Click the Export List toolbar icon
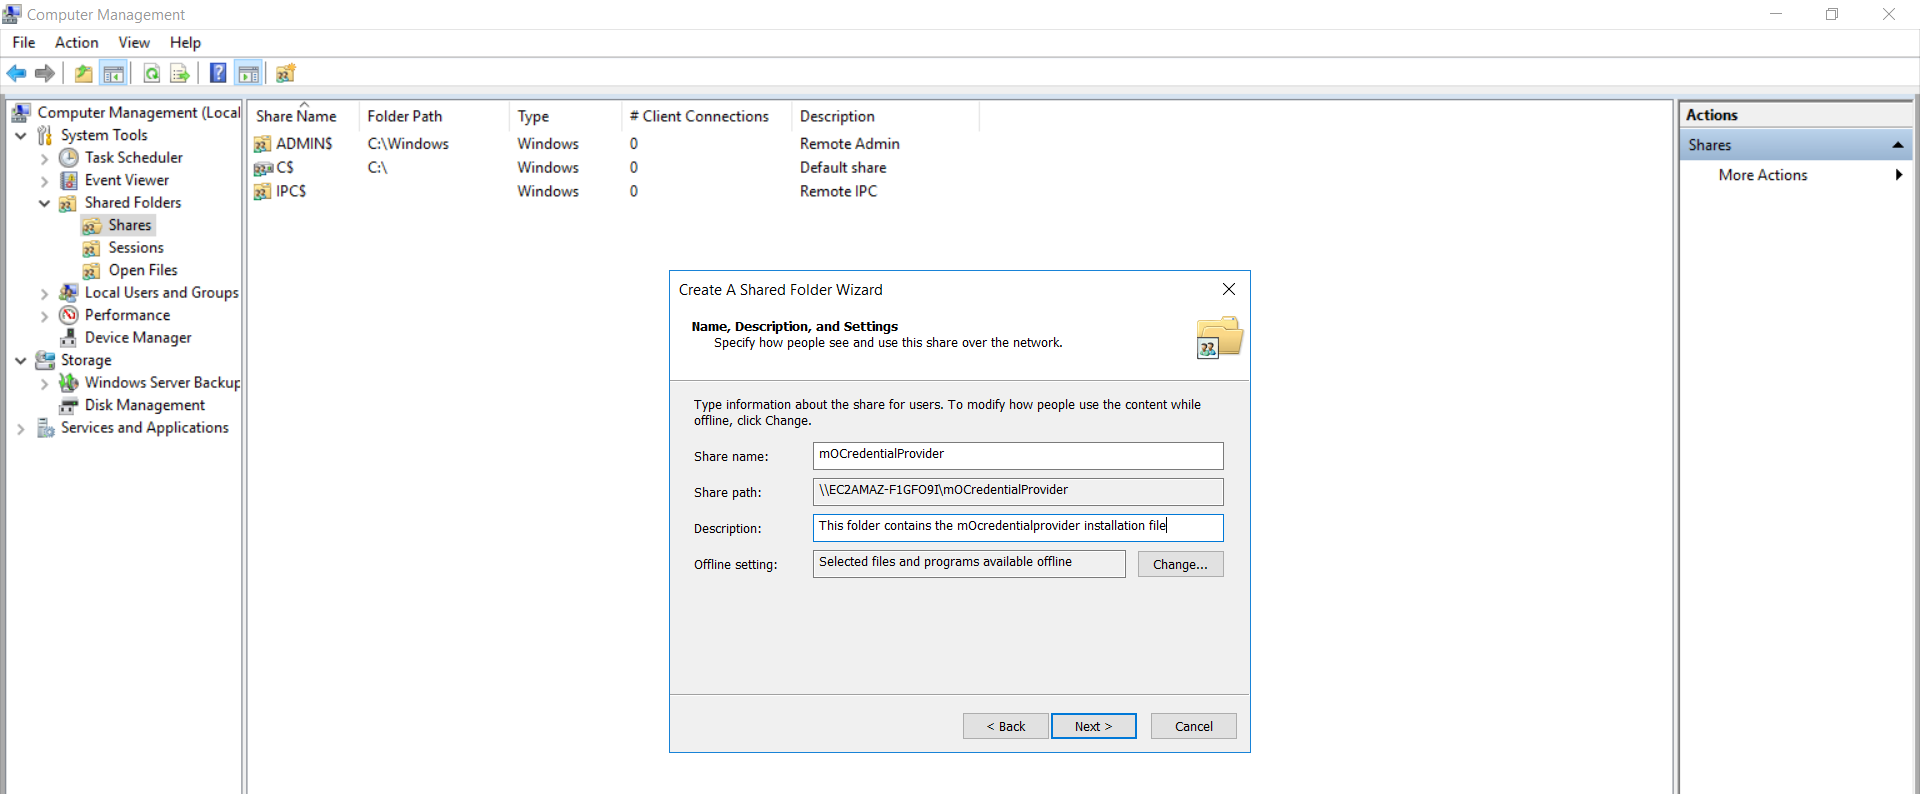Image resolution: width=1920 pixels, height=794 pixels. 180,73
